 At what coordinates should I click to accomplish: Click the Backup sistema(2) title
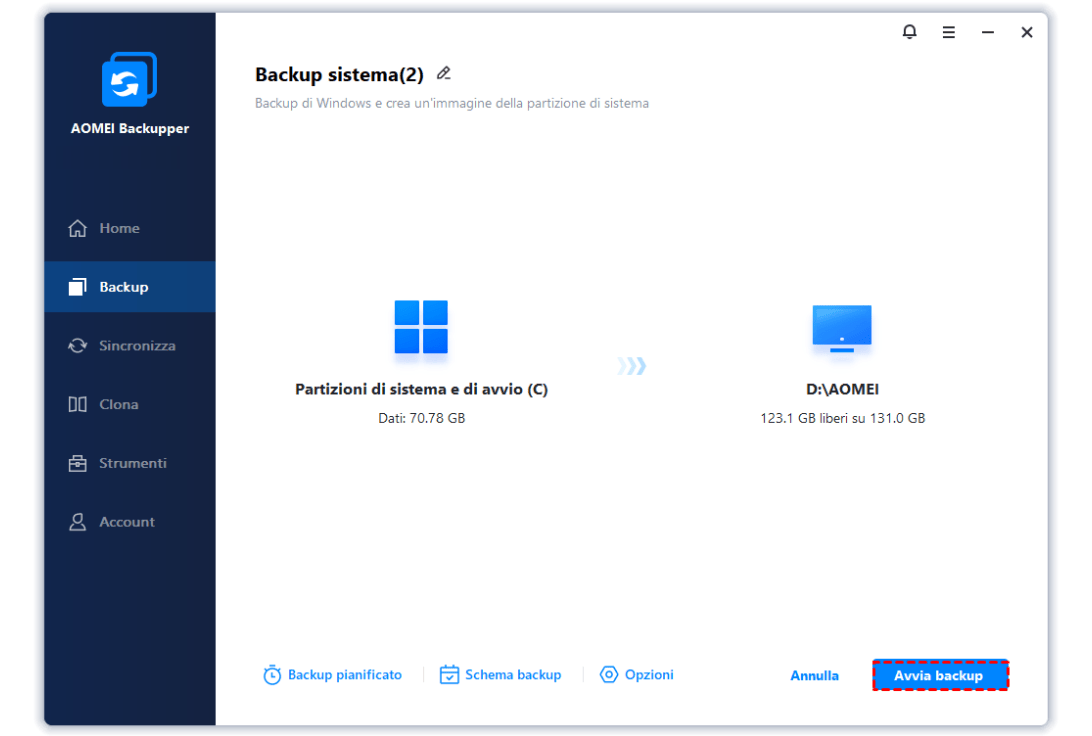point(339,75)
